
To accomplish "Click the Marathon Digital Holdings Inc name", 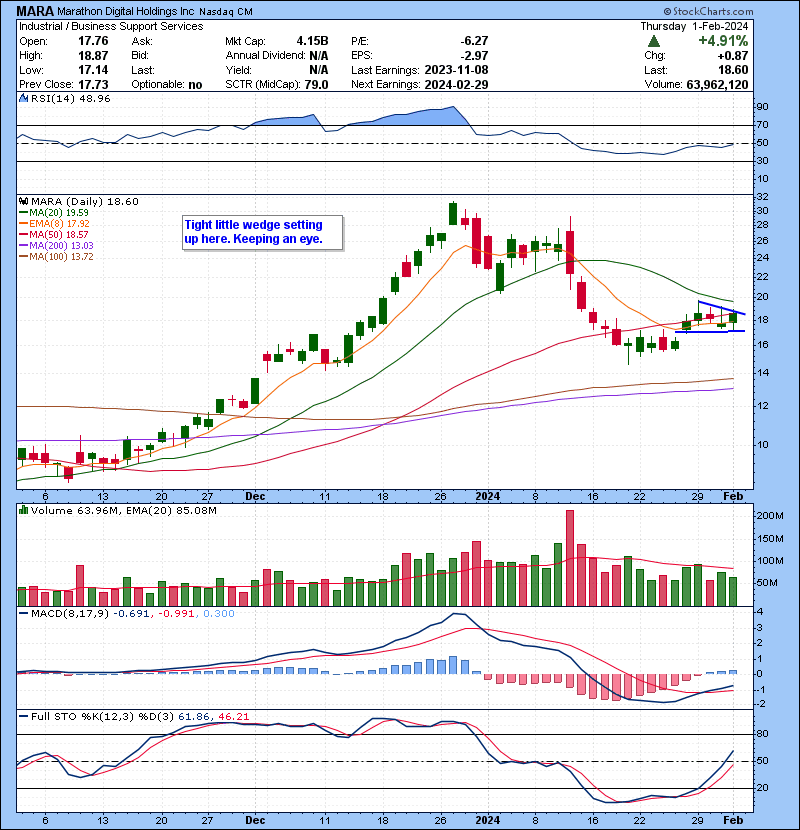I will (125, 11).
